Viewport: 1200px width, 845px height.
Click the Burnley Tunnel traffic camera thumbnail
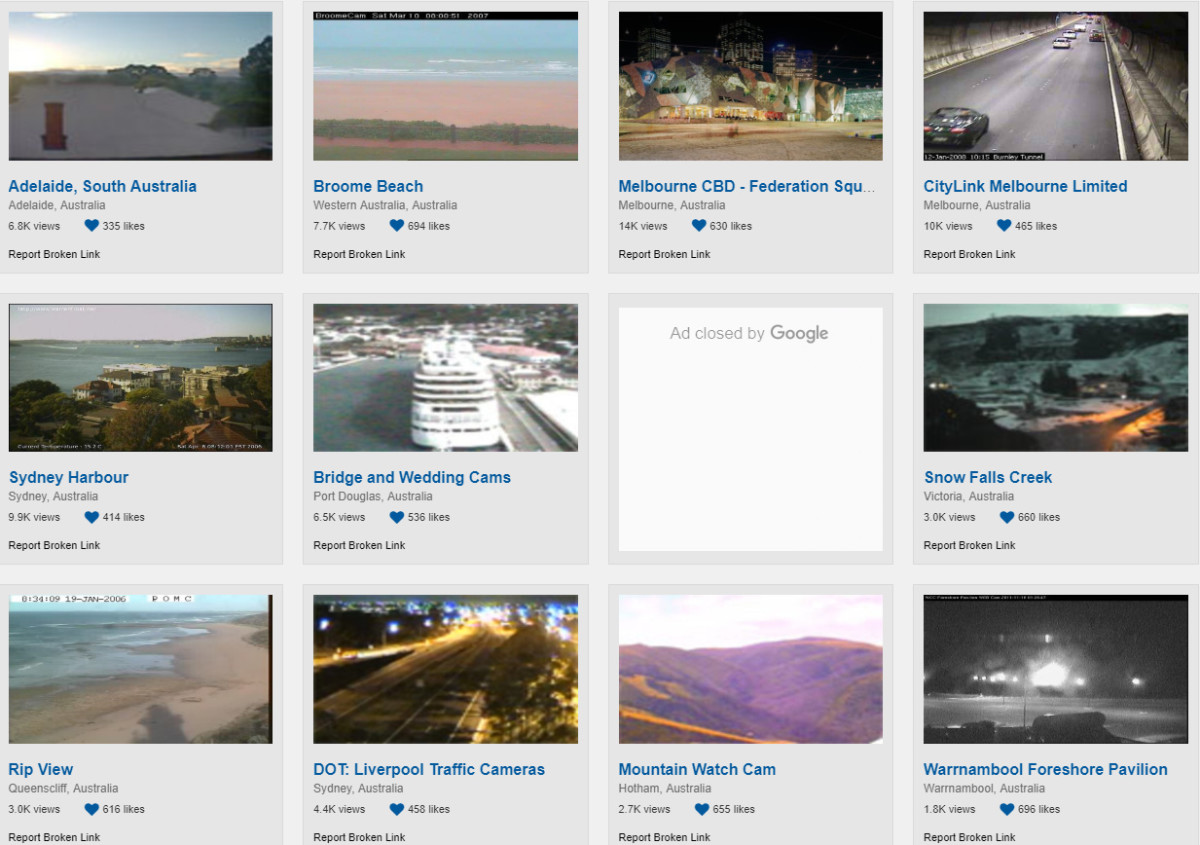pos(1055,85)
